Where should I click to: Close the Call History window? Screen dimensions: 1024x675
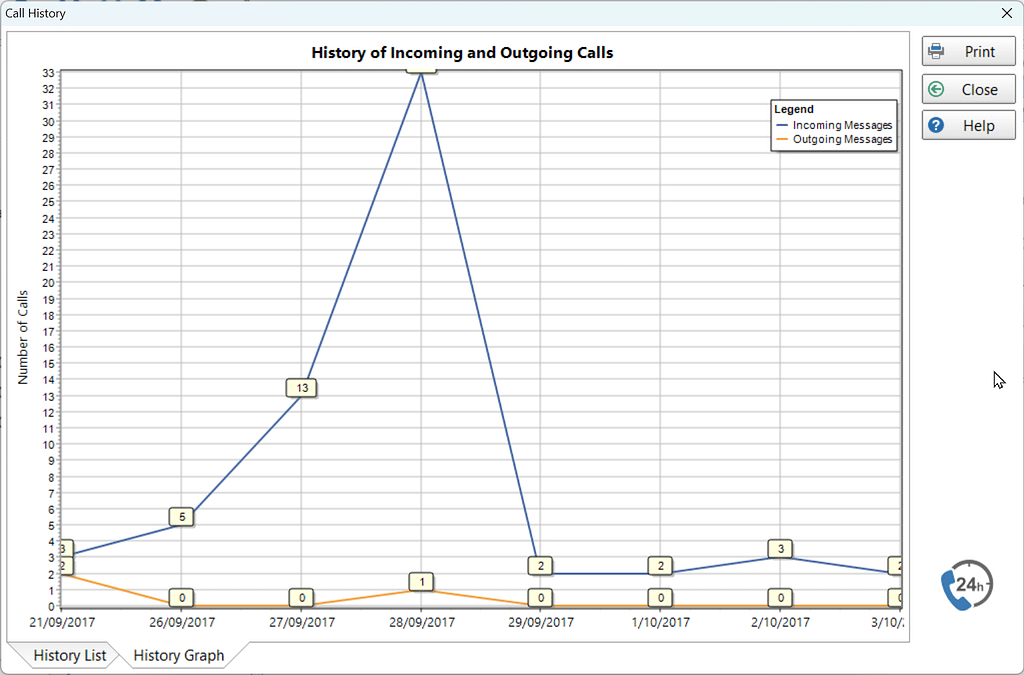[1006, 13]
